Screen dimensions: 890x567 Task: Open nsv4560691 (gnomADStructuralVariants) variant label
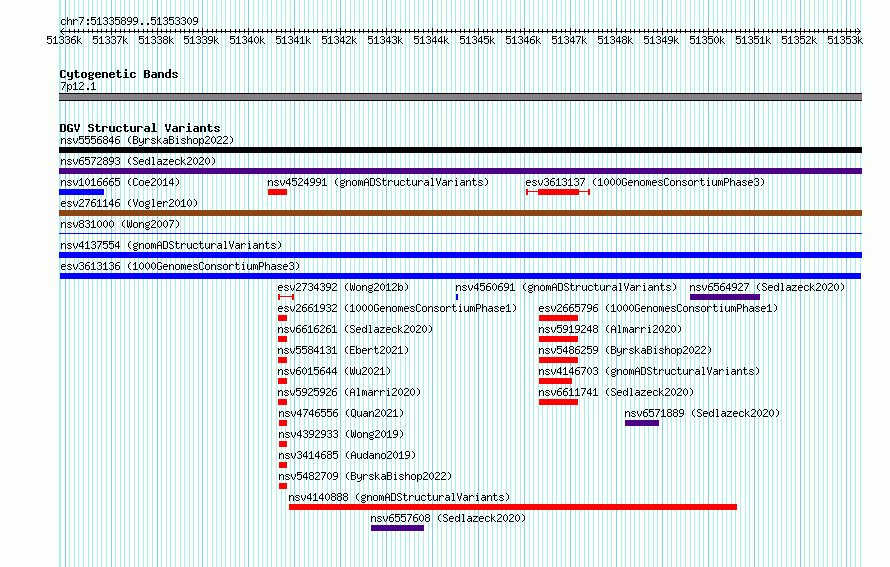[566, 287]
